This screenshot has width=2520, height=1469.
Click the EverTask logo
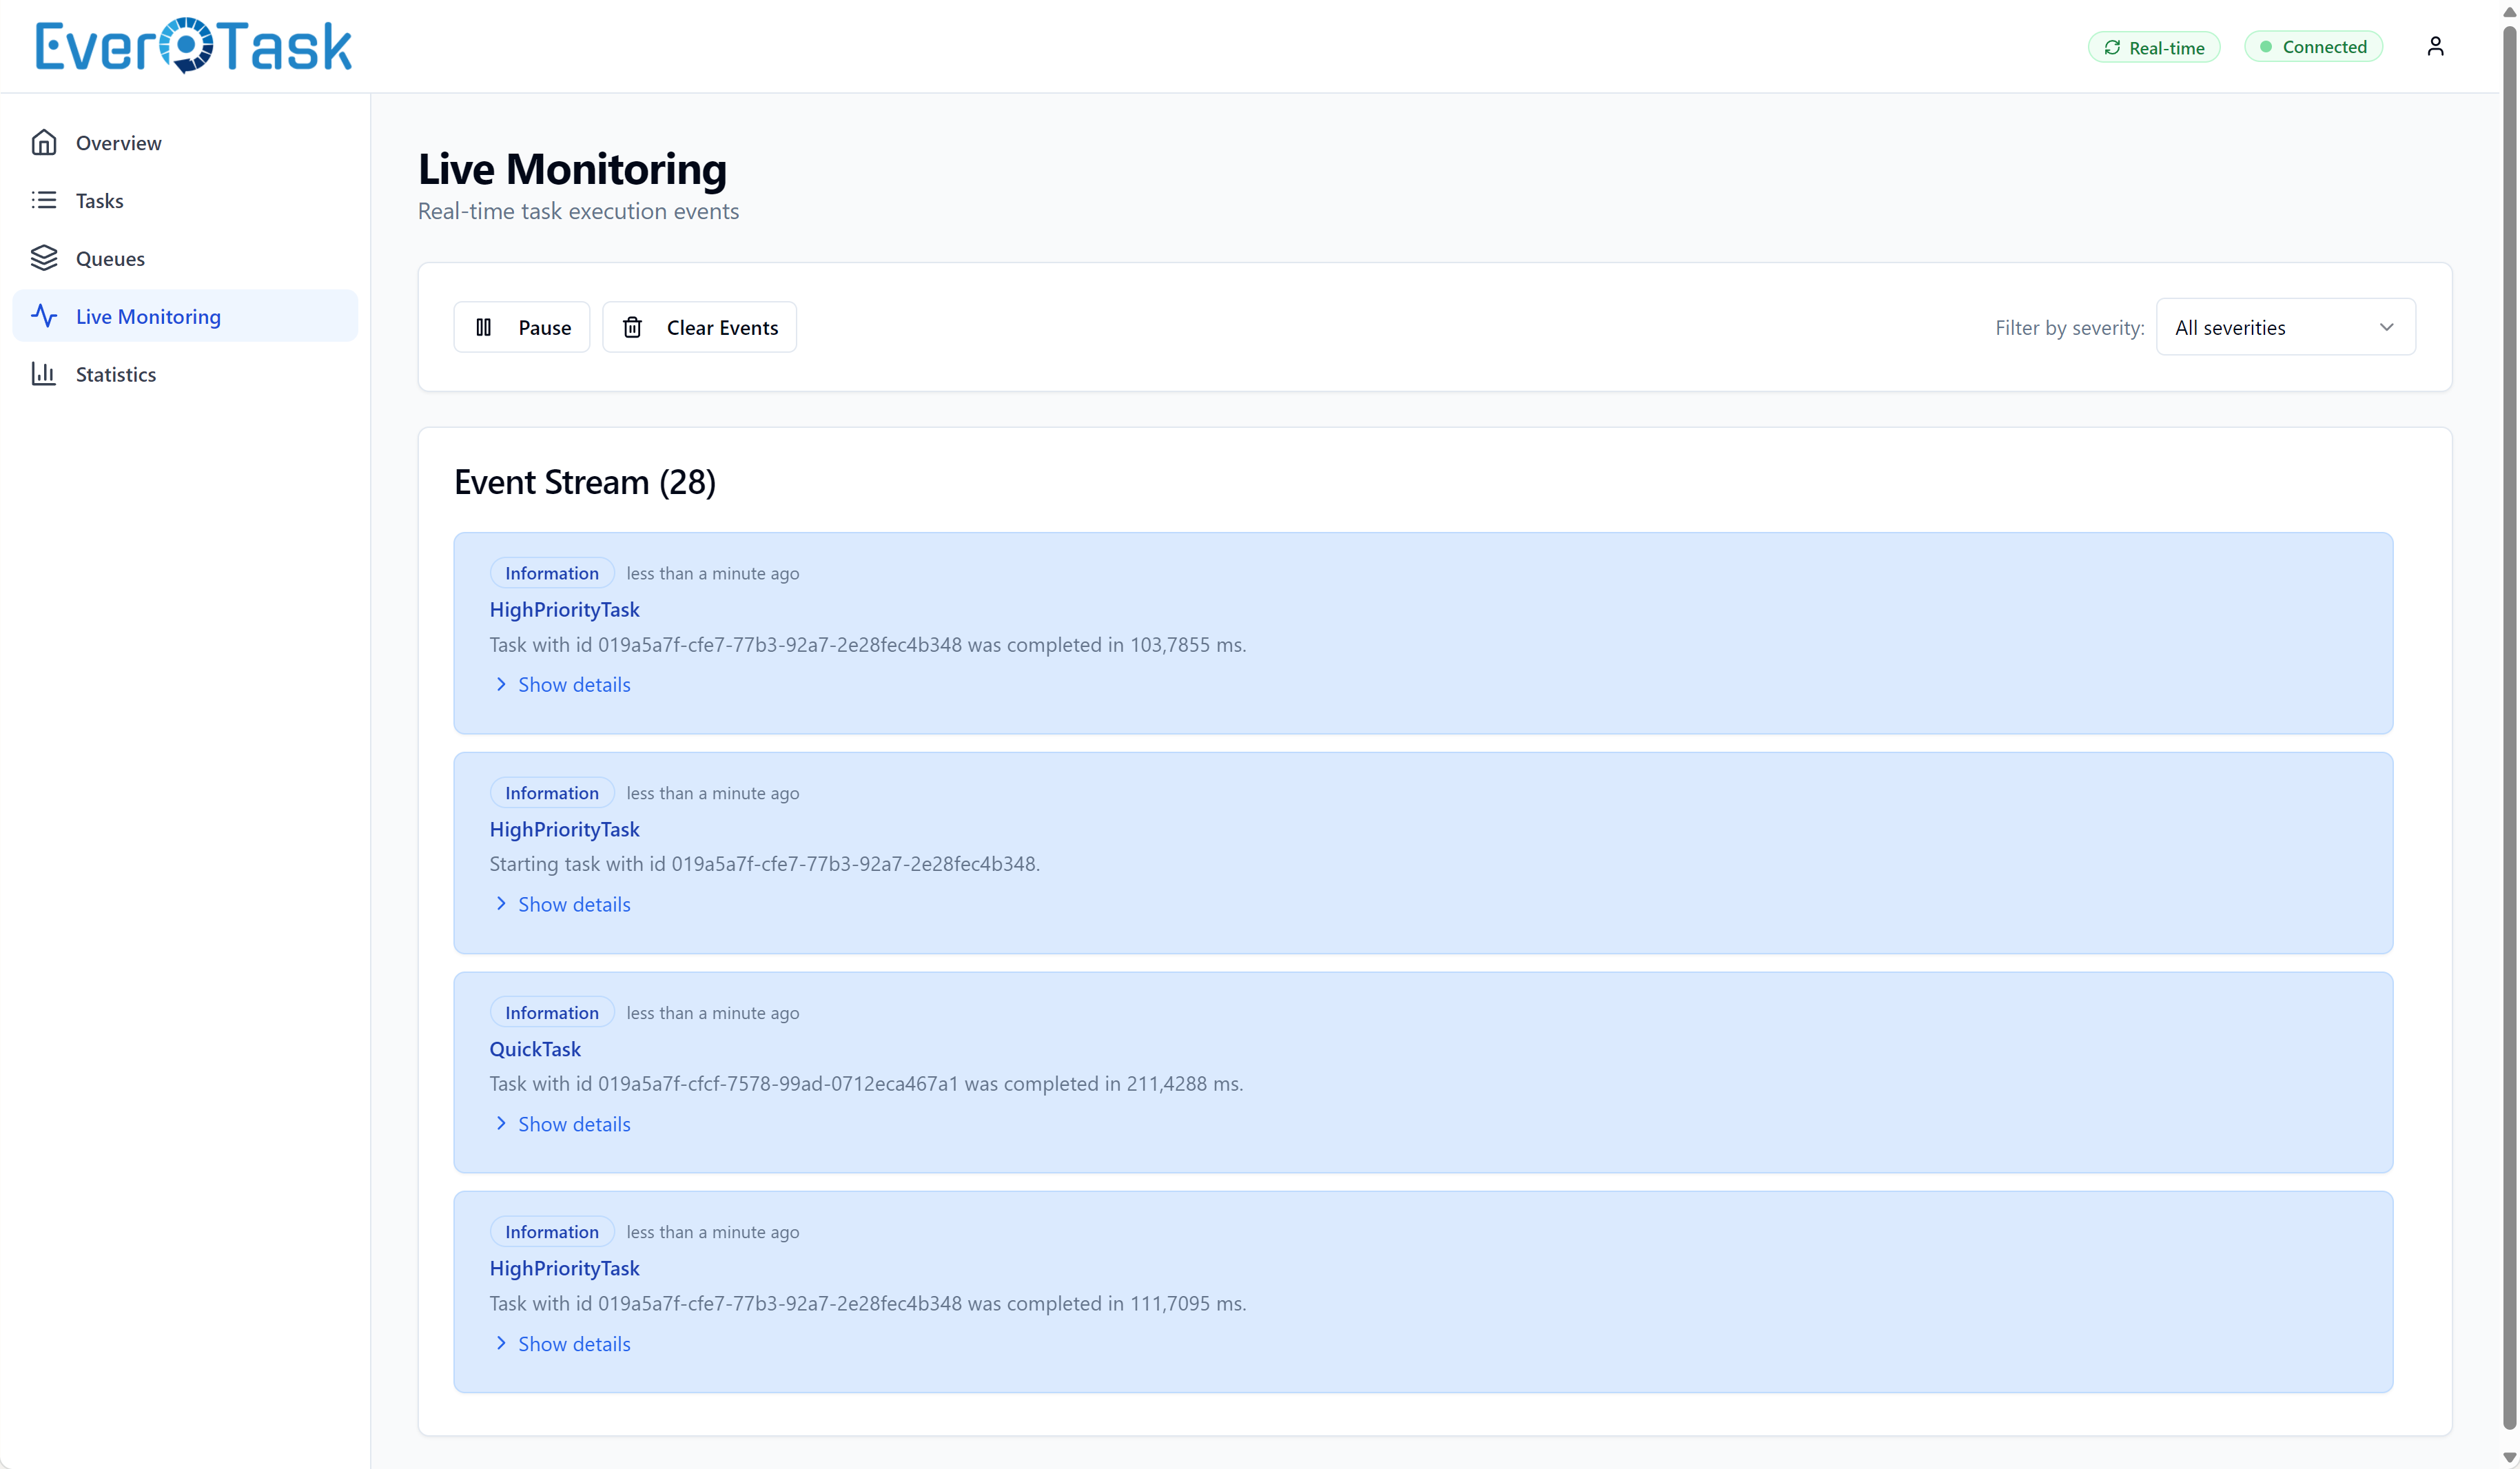coord(193,46)
